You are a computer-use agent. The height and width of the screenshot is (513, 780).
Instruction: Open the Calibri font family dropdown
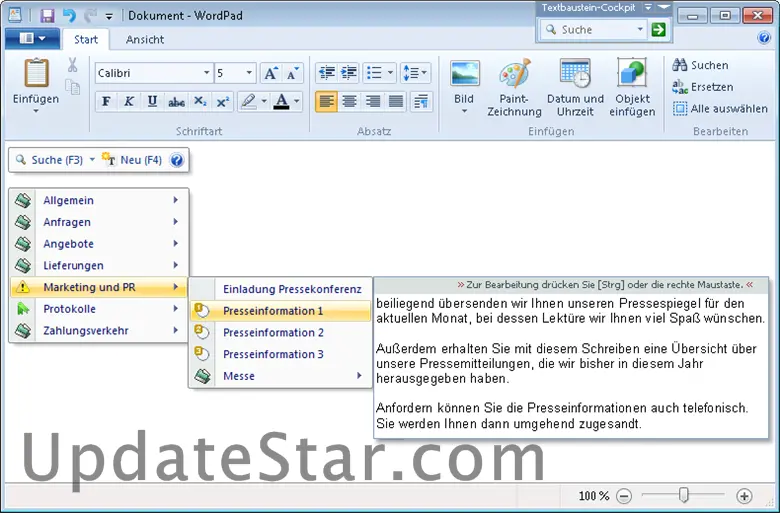pos(206,73)
